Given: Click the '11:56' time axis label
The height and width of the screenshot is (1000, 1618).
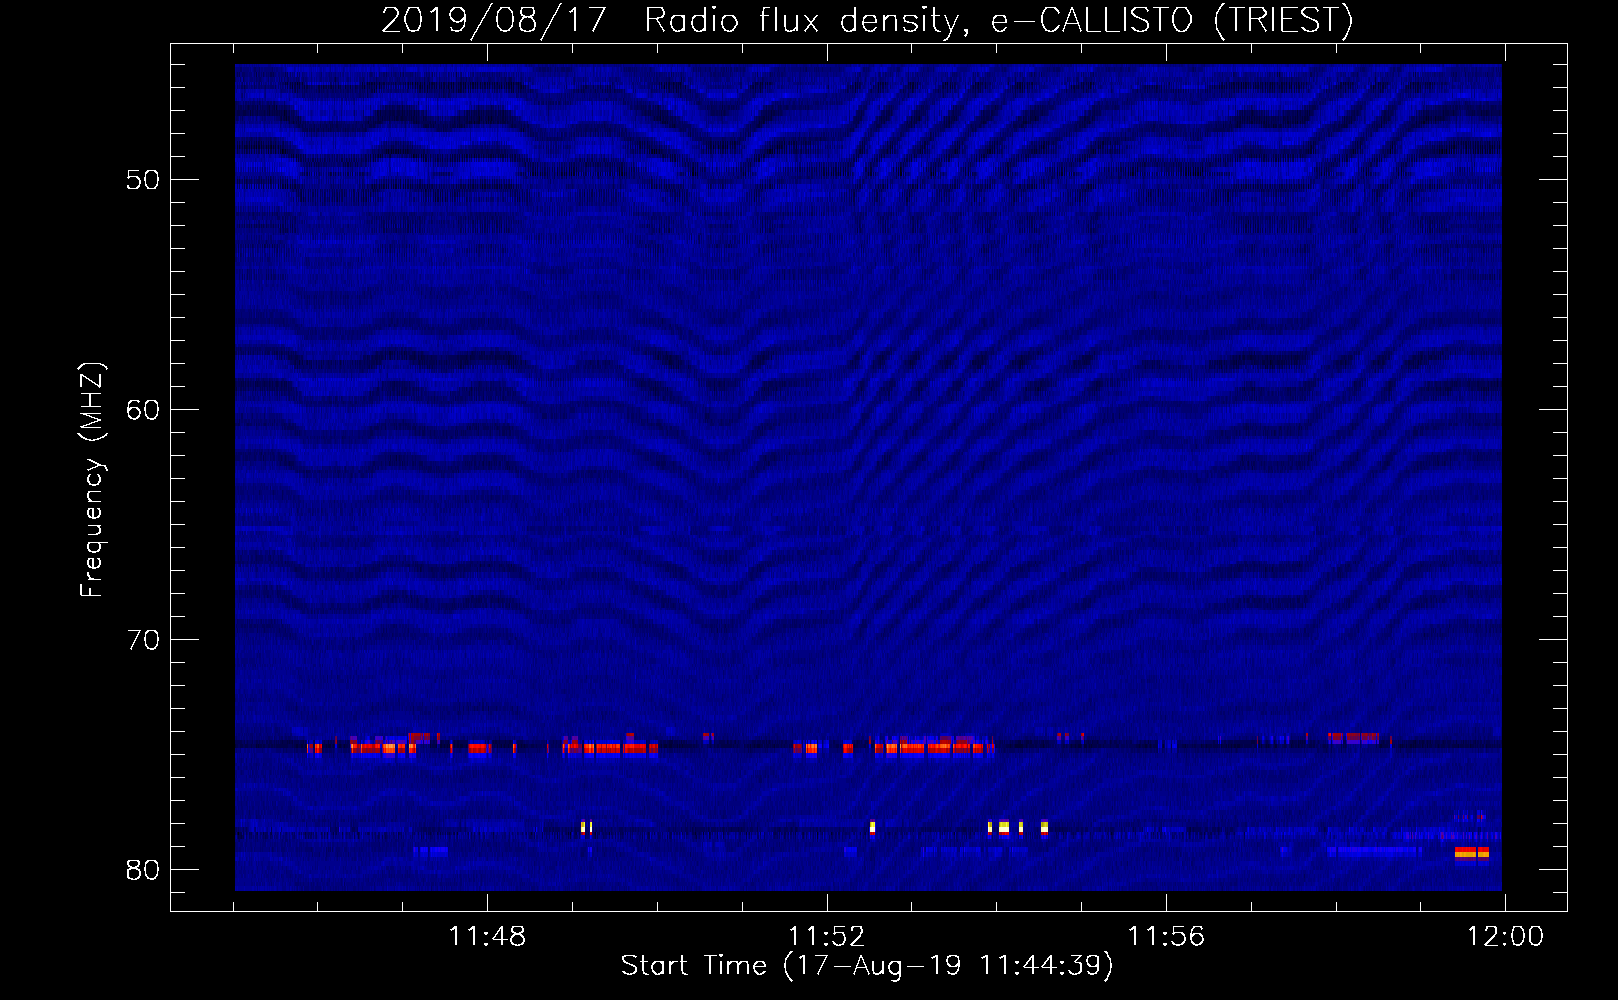Looking at the screenshot, I should point(1166,937).
